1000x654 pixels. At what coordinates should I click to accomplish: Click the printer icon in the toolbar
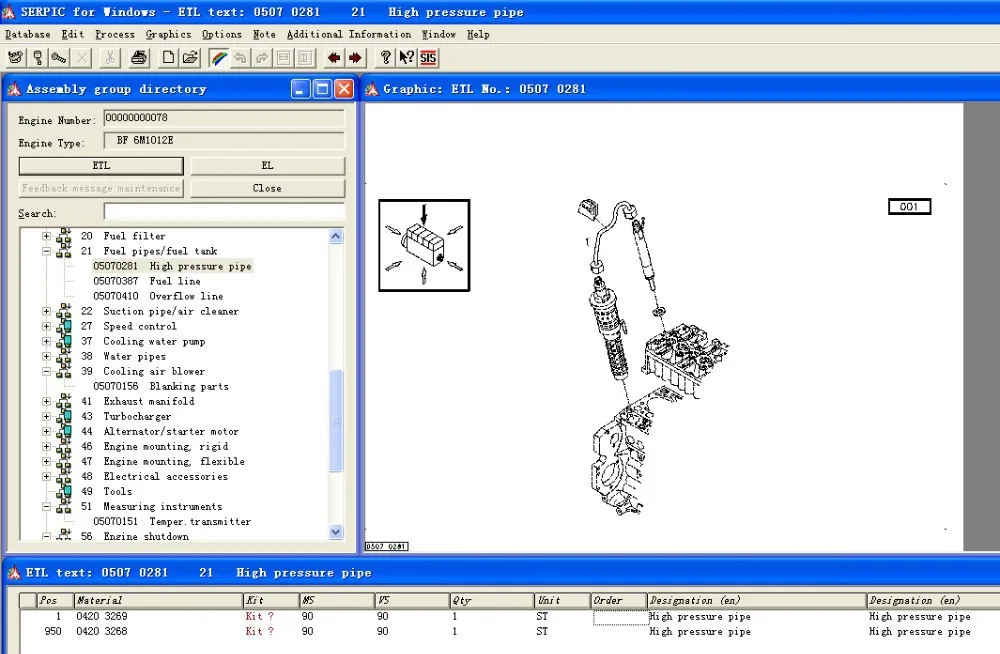(139, 58)
